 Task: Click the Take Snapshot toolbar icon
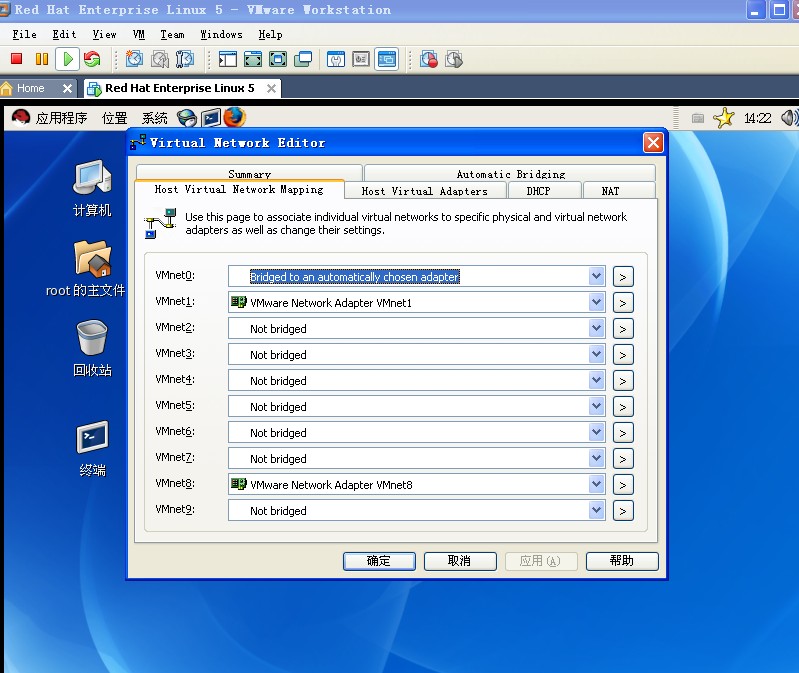coord(135,60)
